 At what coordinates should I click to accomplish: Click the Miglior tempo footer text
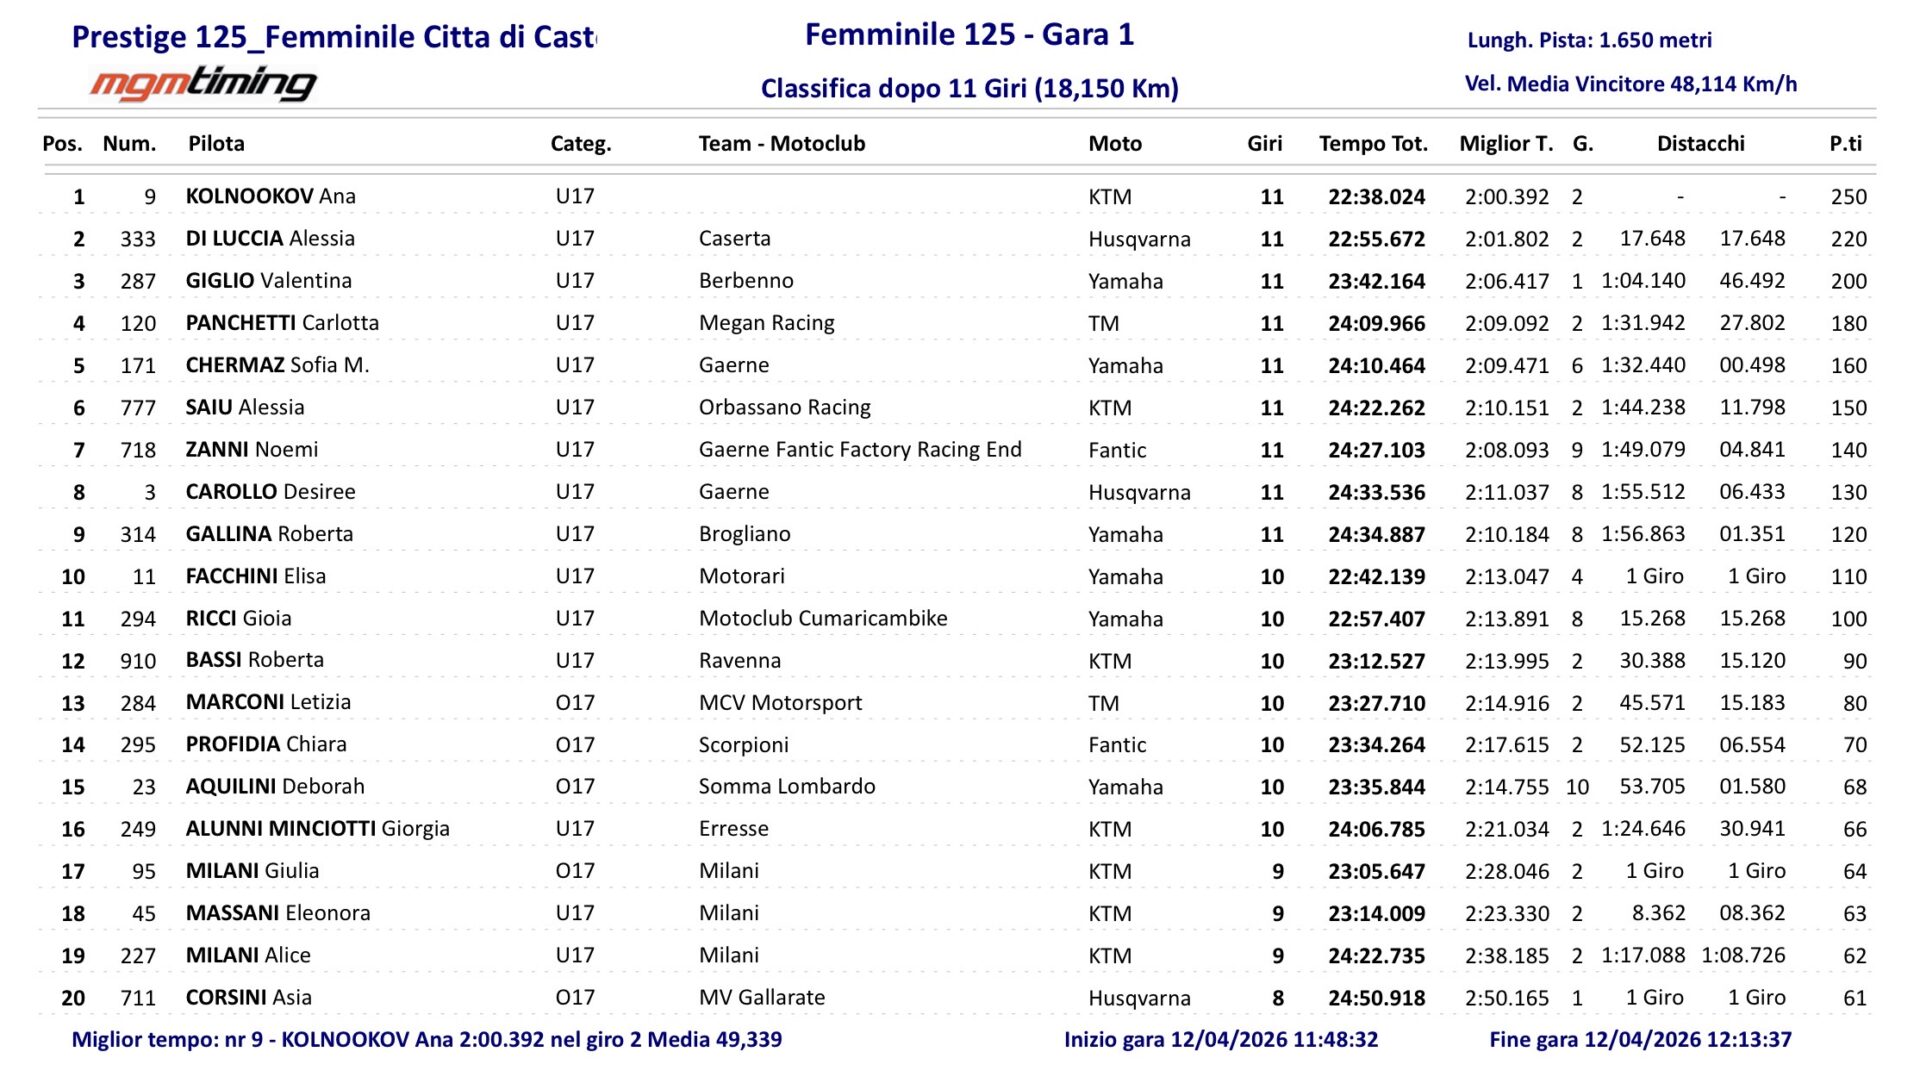(x=426, y=1039)
